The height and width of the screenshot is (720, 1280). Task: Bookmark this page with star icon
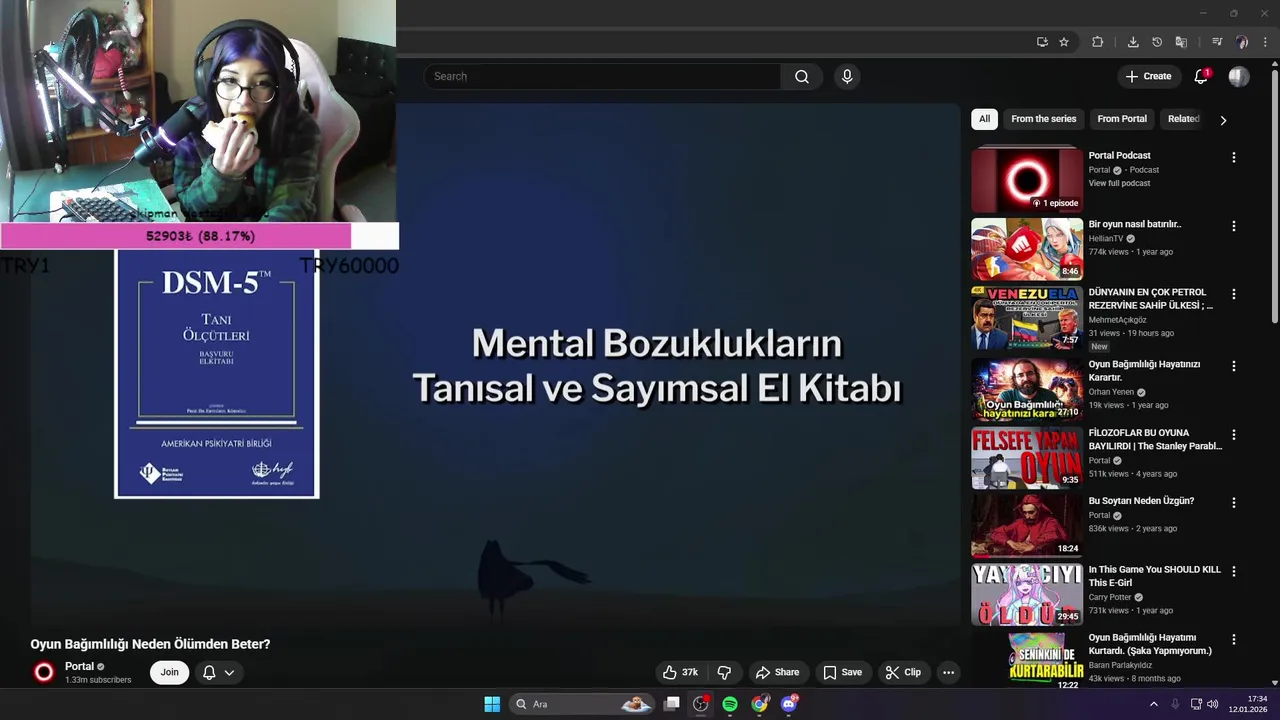click(1064, 42)
